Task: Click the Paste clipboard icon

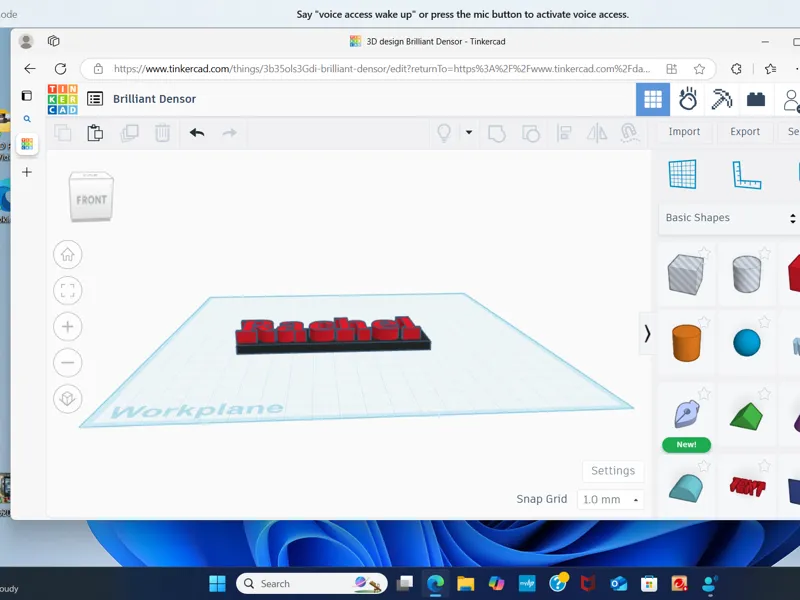Action: tap(95, 133)
